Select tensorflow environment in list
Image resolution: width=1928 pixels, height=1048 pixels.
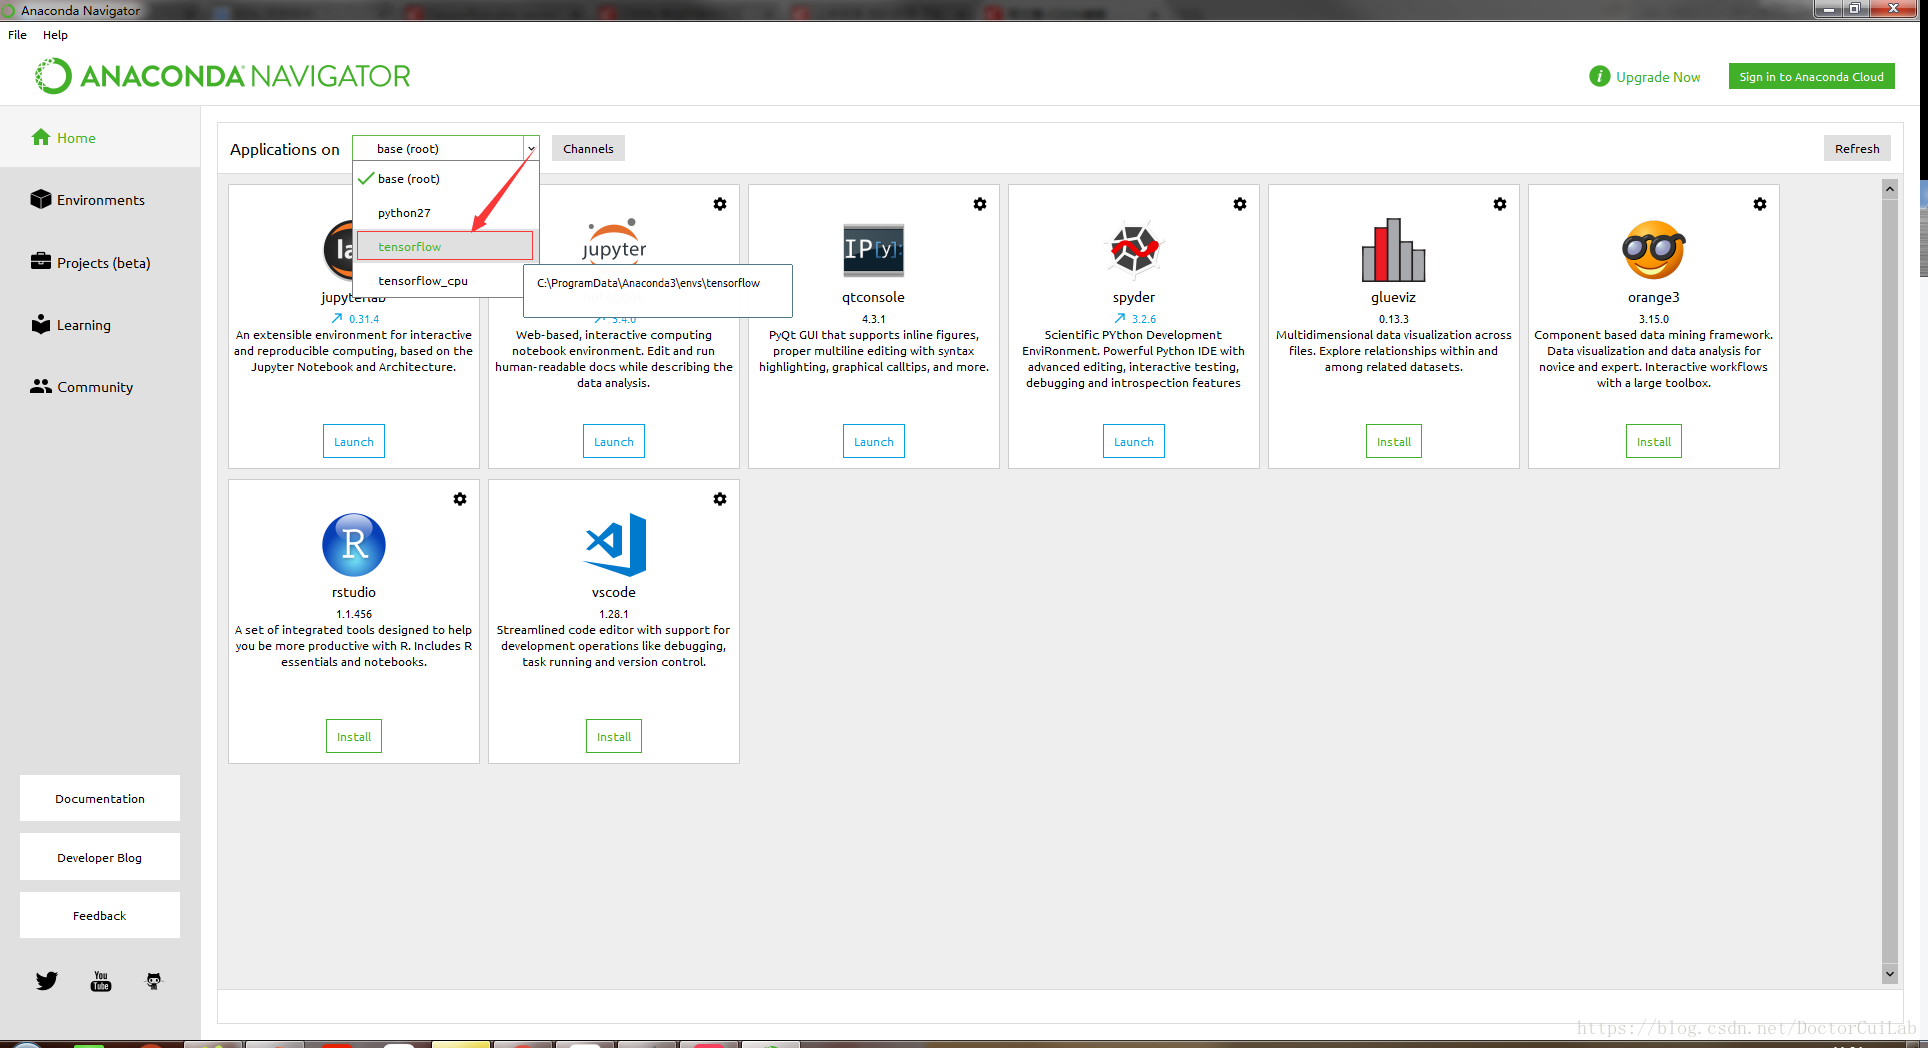pyautogui.click(x=444, y=246)
